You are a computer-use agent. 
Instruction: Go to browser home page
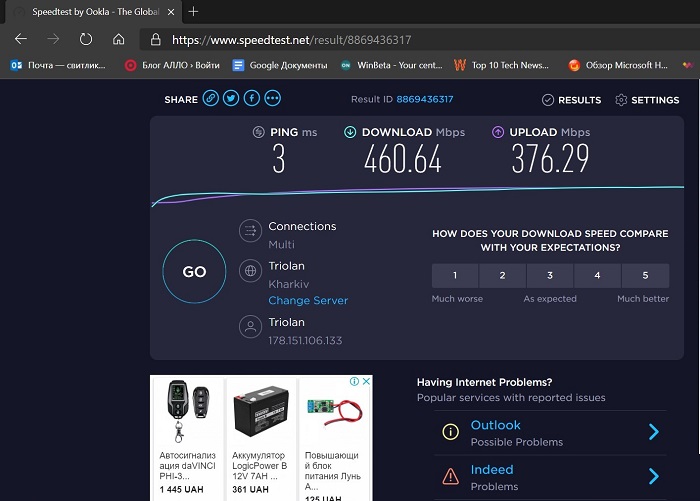point(118,39)
